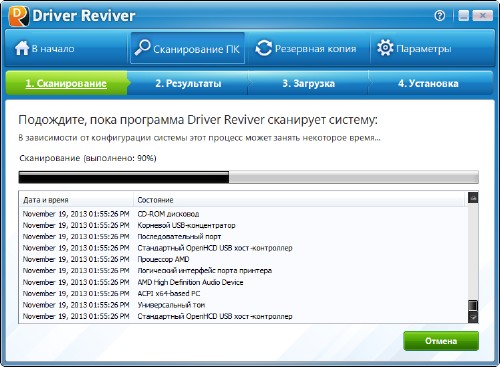This screenshot has height=367, width=500.
Task: Select step 3. Загрузка
Action: [x=308, y=83]
